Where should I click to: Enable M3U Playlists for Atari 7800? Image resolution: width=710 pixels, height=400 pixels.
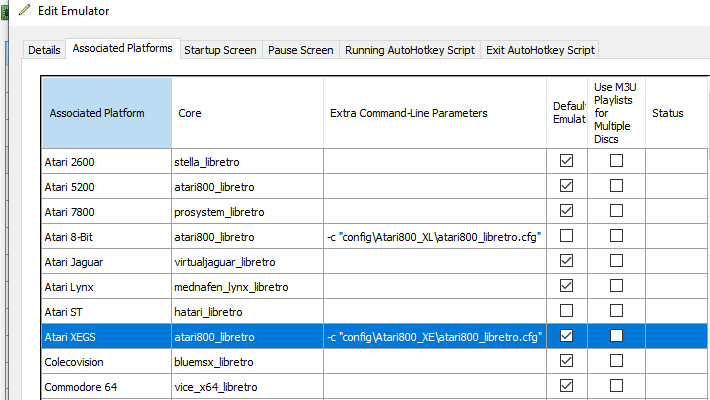coord(616,211)
